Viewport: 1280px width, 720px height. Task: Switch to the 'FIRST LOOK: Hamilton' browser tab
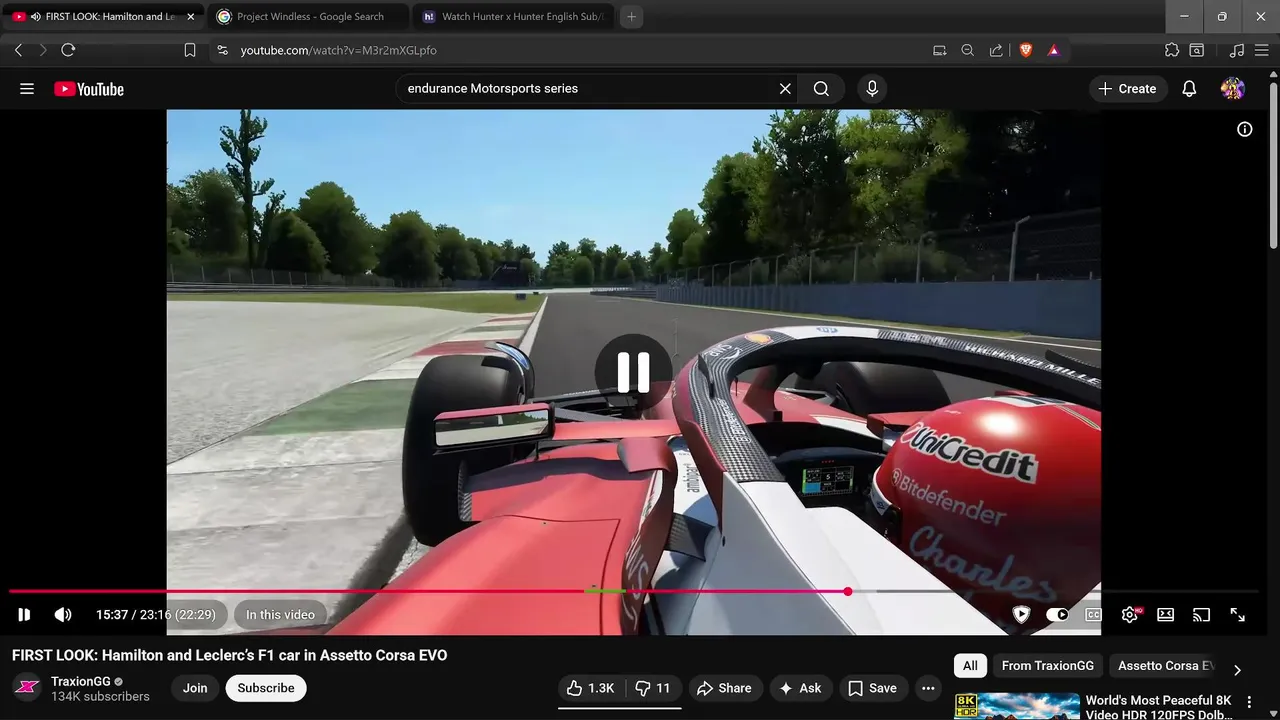click(x=104, y=17)
